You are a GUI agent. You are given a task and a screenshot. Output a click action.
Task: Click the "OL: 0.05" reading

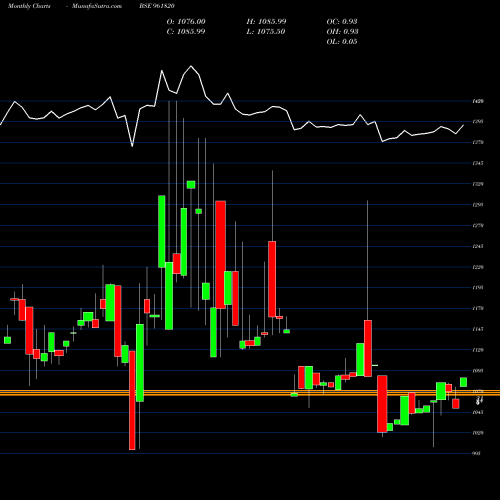(x=342, y=42)
